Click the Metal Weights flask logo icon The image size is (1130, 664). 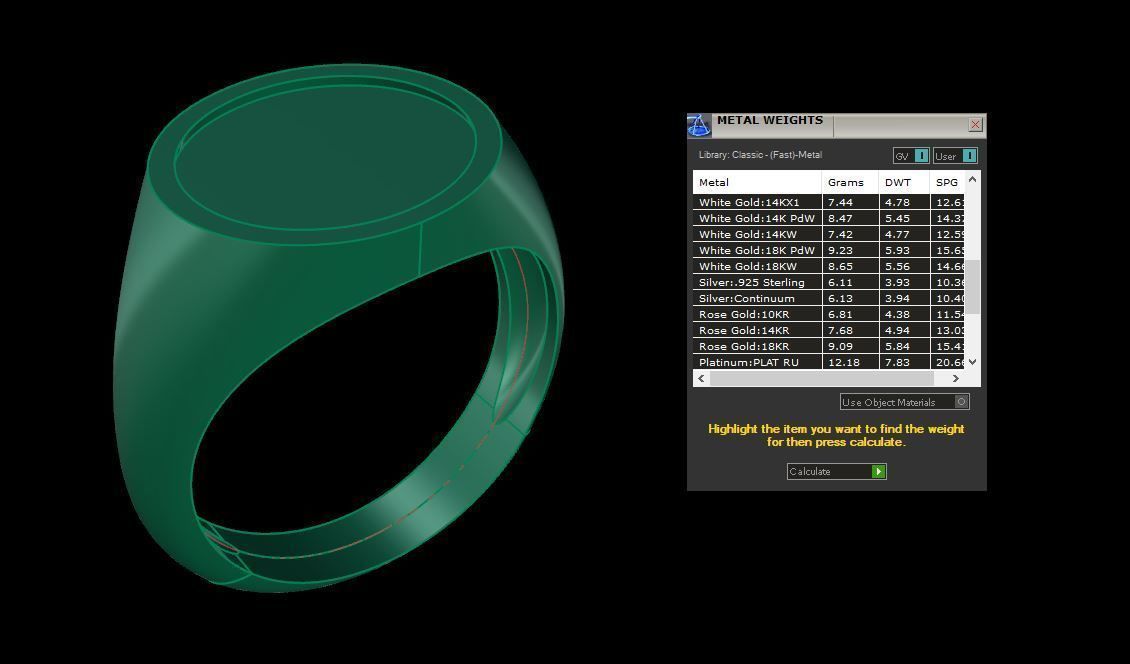(x=698, y=125)
